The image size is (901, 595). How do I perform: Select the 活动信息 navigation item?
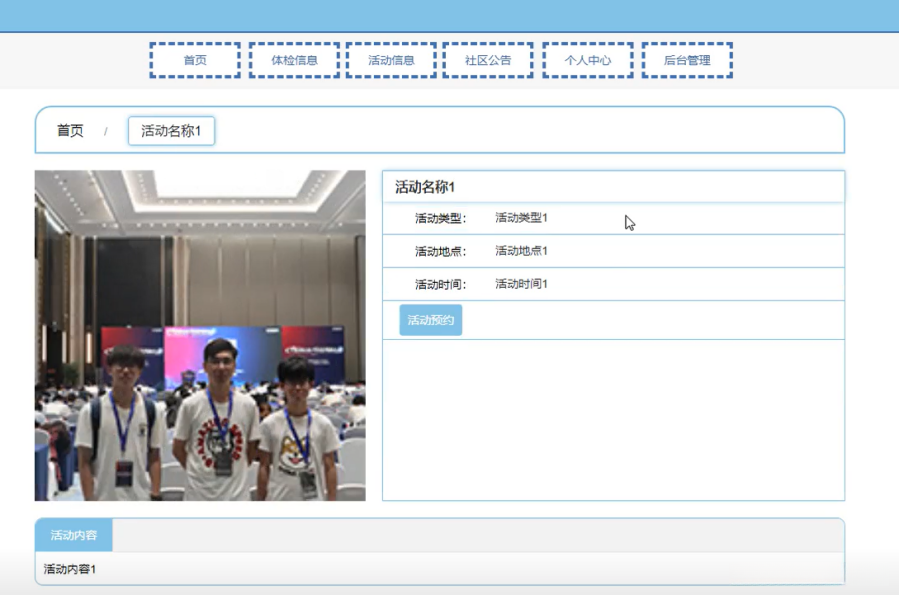point(391,60)
